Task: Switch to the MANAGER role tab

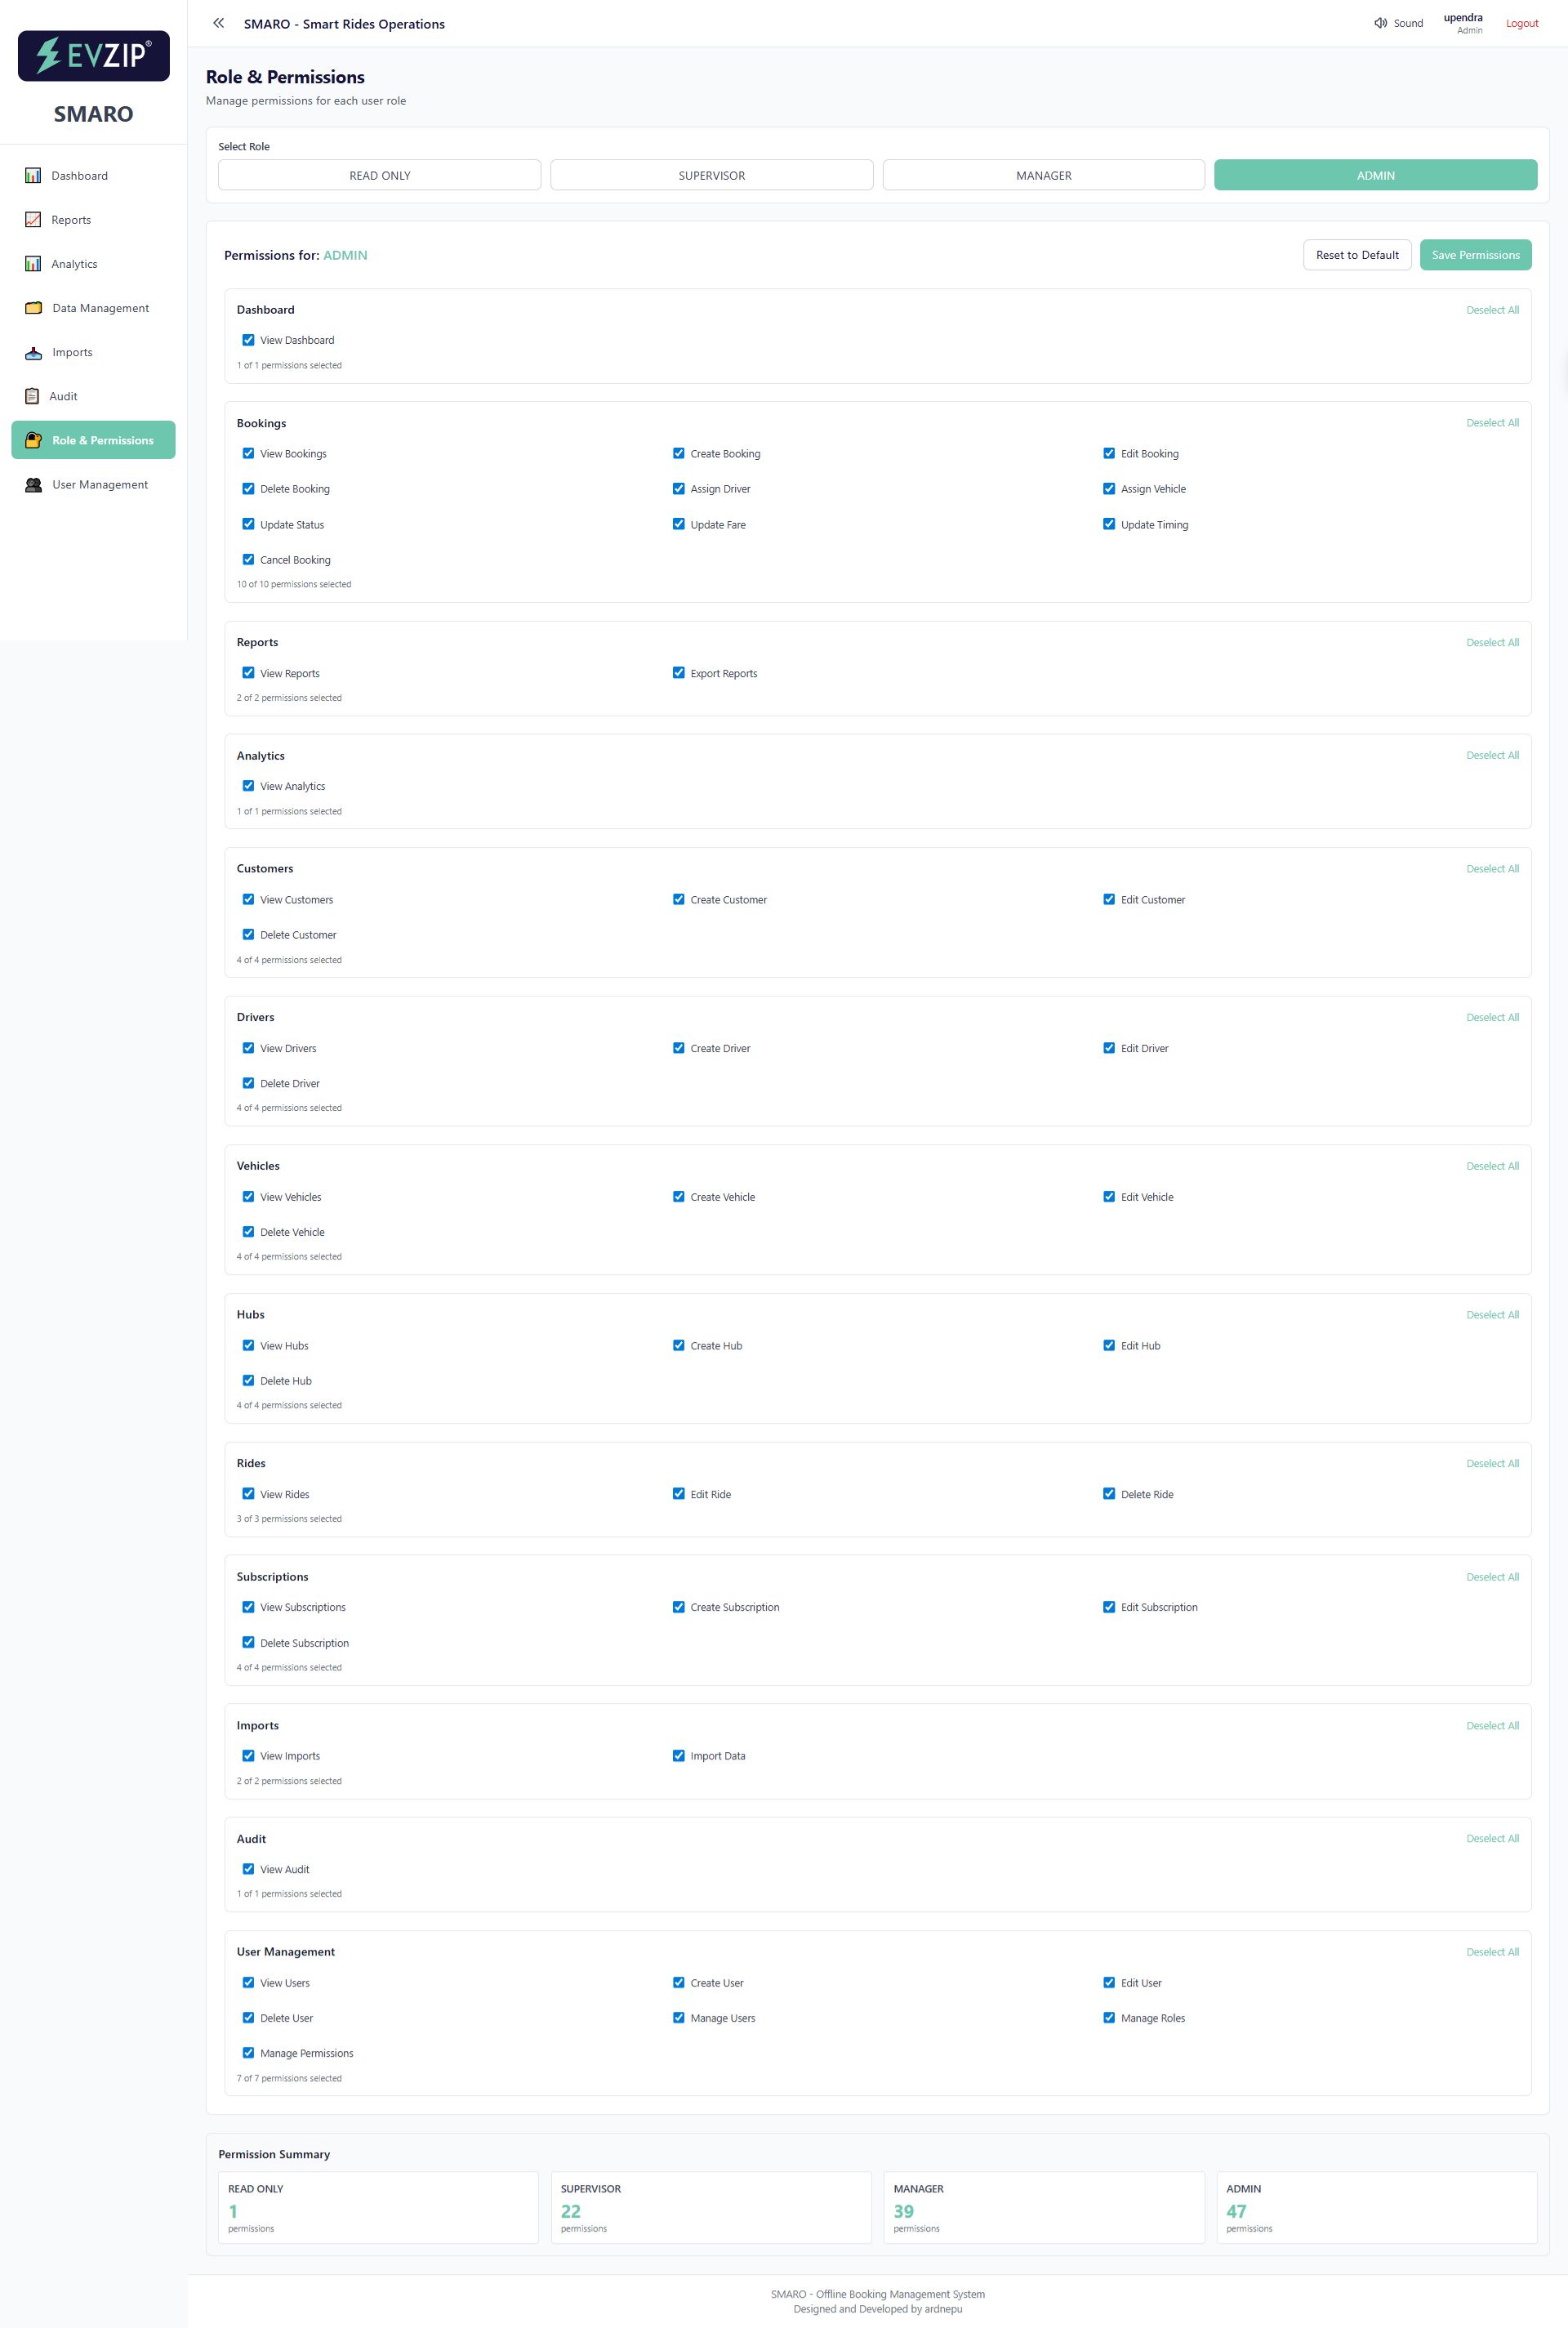Action: (1043, 174)
